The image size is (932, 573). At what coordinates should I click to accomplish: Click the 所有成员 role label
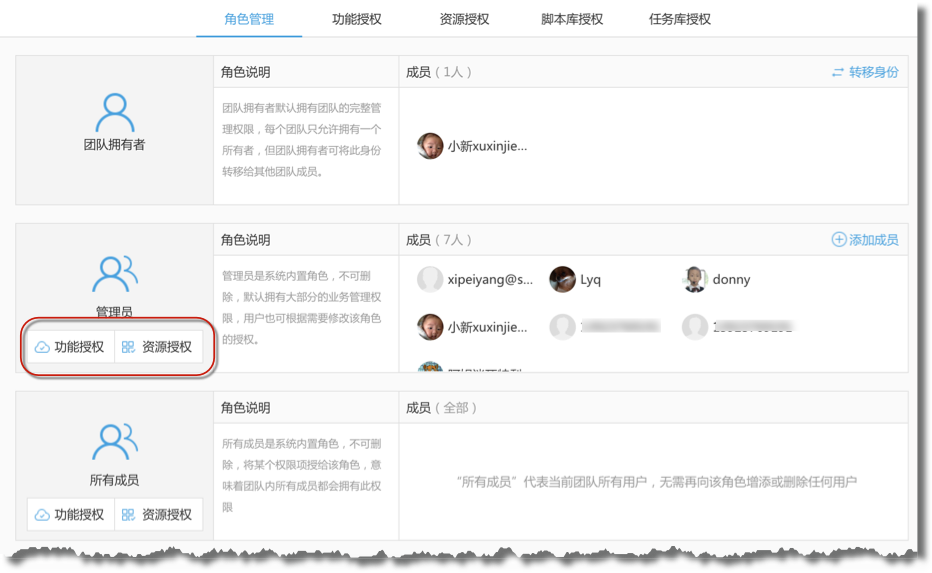pyautogui.click(x=114, y=480)
